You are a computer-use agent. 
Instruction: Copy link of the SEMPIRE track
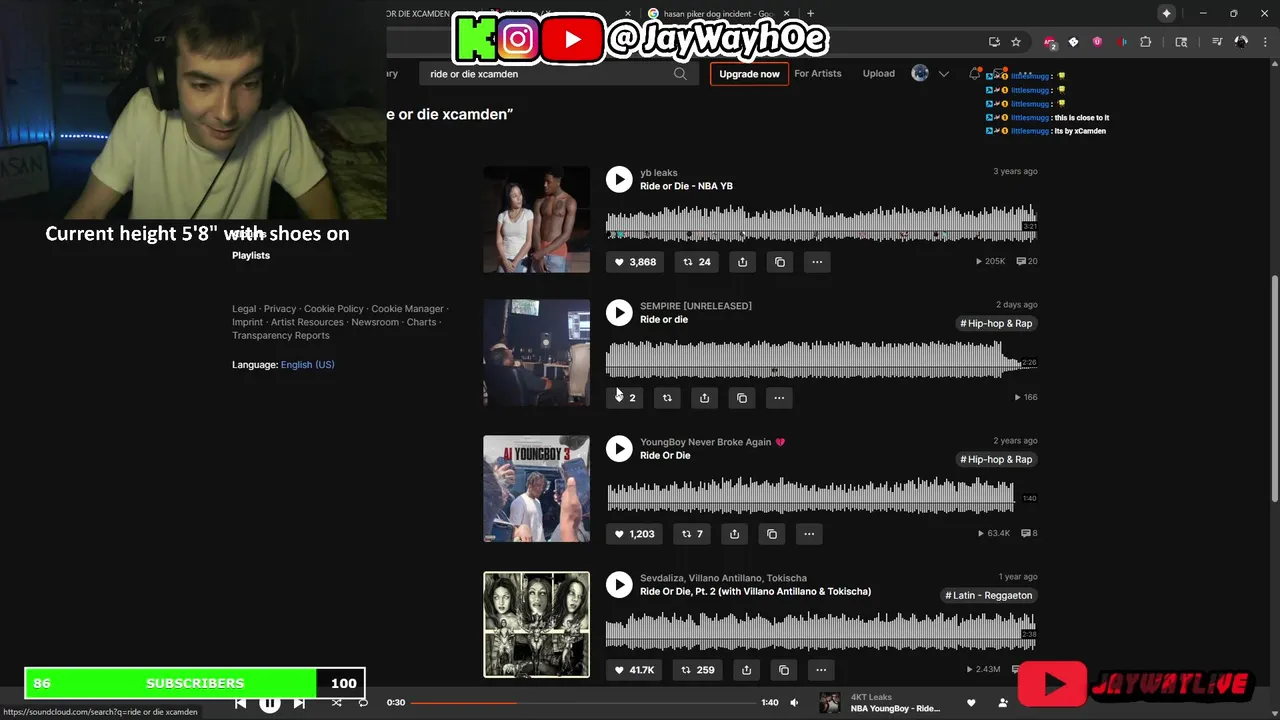(x=742, y=398)
